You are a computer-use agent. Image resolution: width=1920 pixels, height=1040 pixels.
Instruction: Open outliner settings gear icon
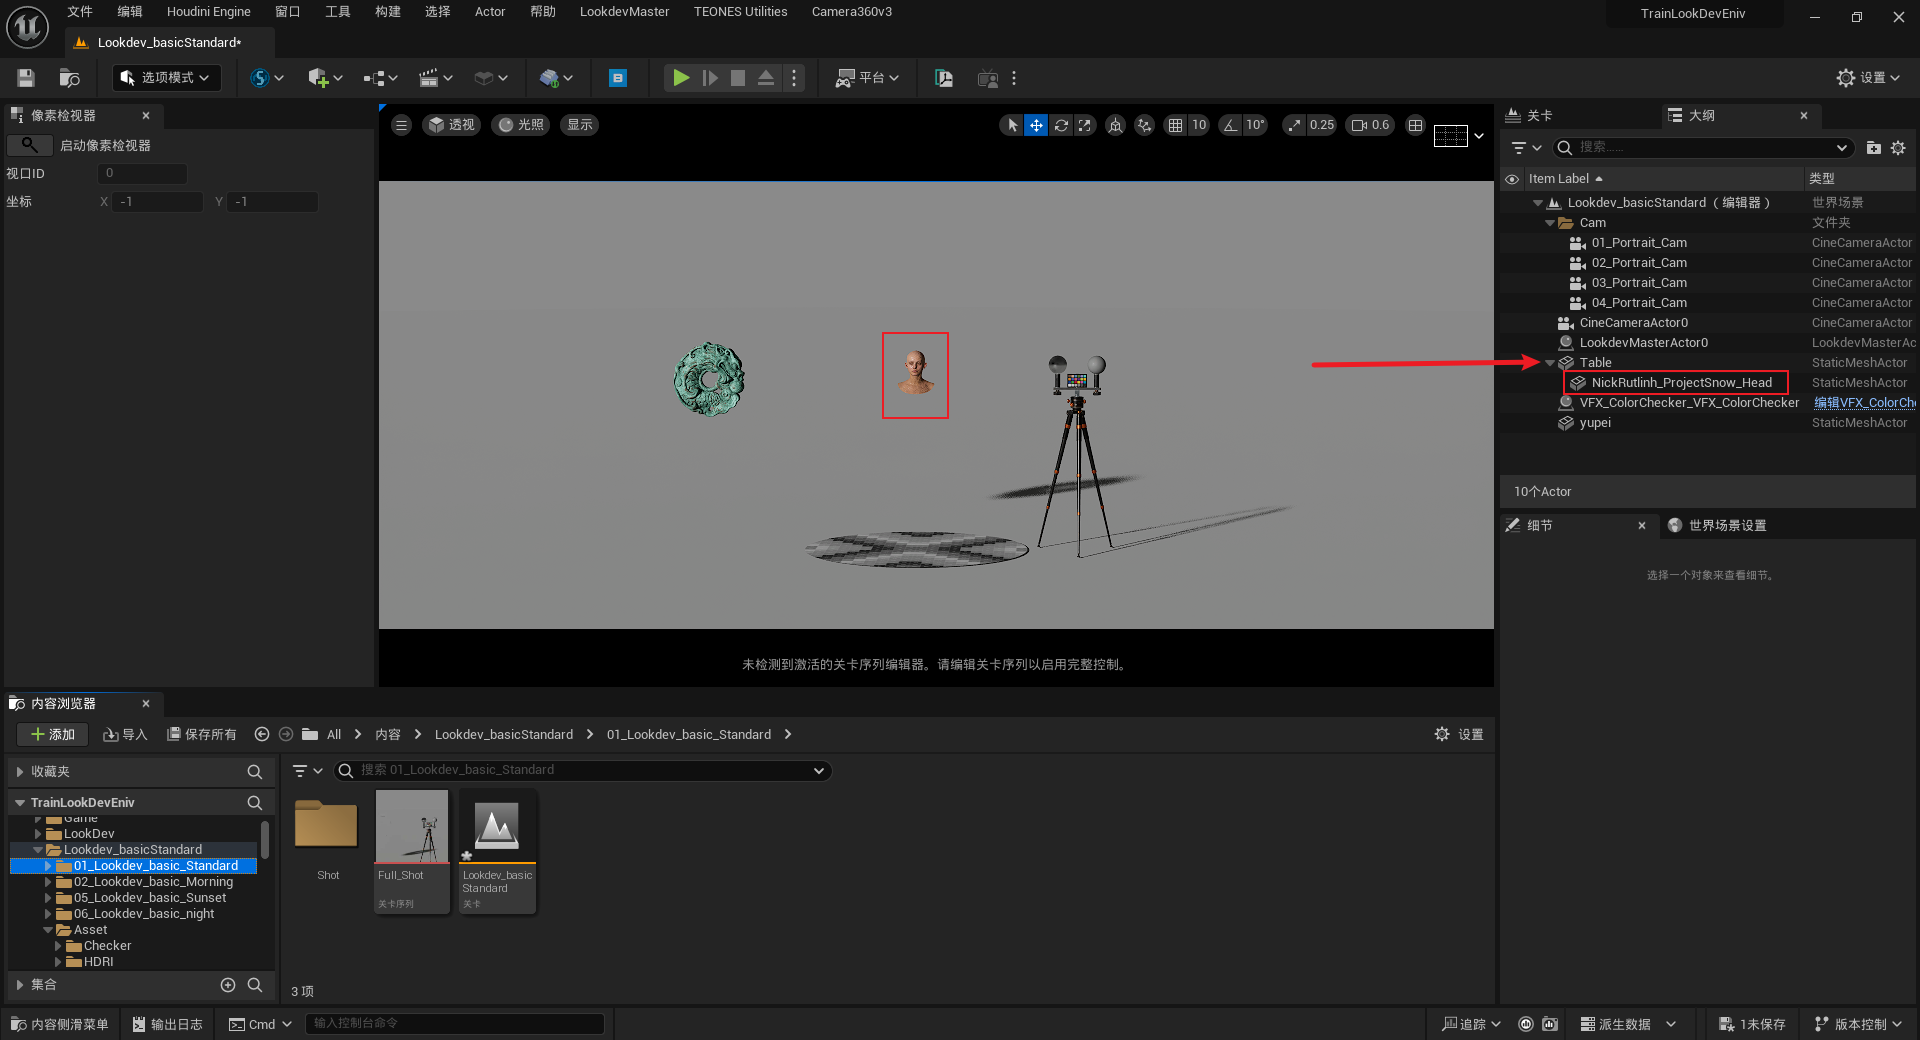click(x=1898, y=148)
